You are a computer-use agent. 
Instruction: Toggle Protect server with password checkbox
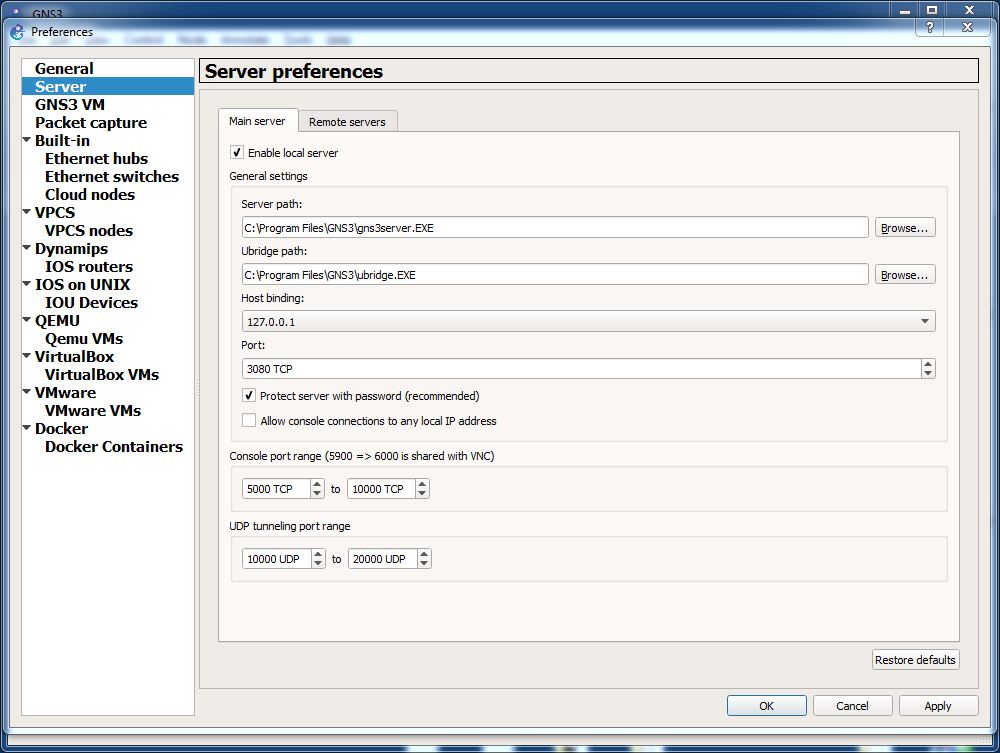click(249, 395)
